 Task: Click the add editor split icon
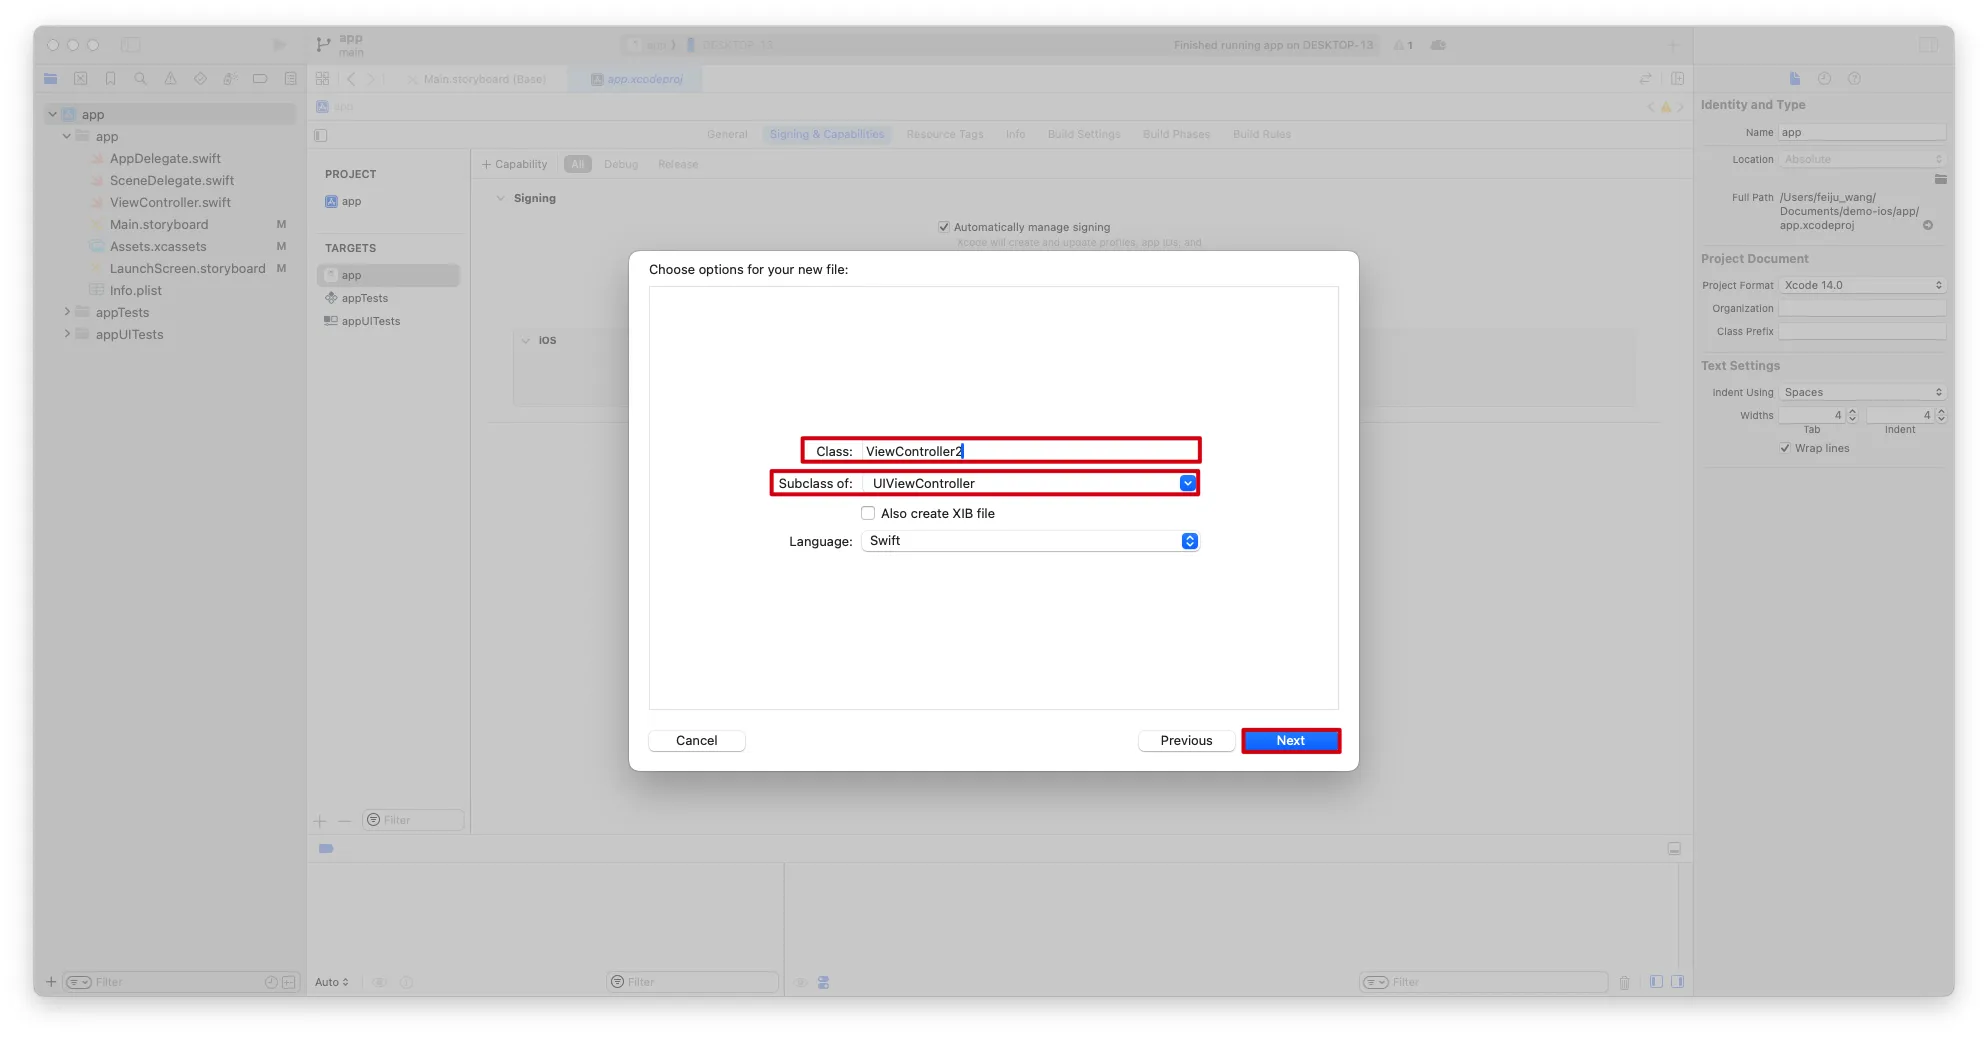(1678, 79)
